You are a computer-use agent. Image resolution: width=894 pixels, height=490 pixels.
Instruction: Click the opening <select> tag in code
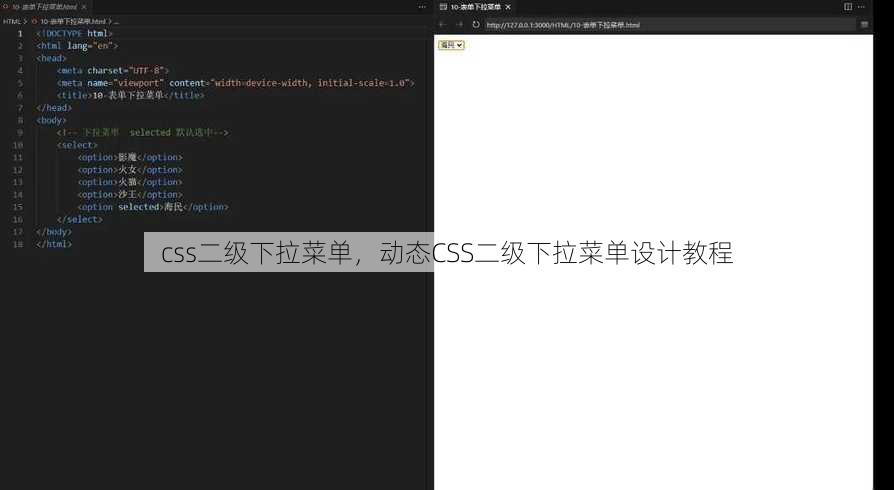coord(77,145)
